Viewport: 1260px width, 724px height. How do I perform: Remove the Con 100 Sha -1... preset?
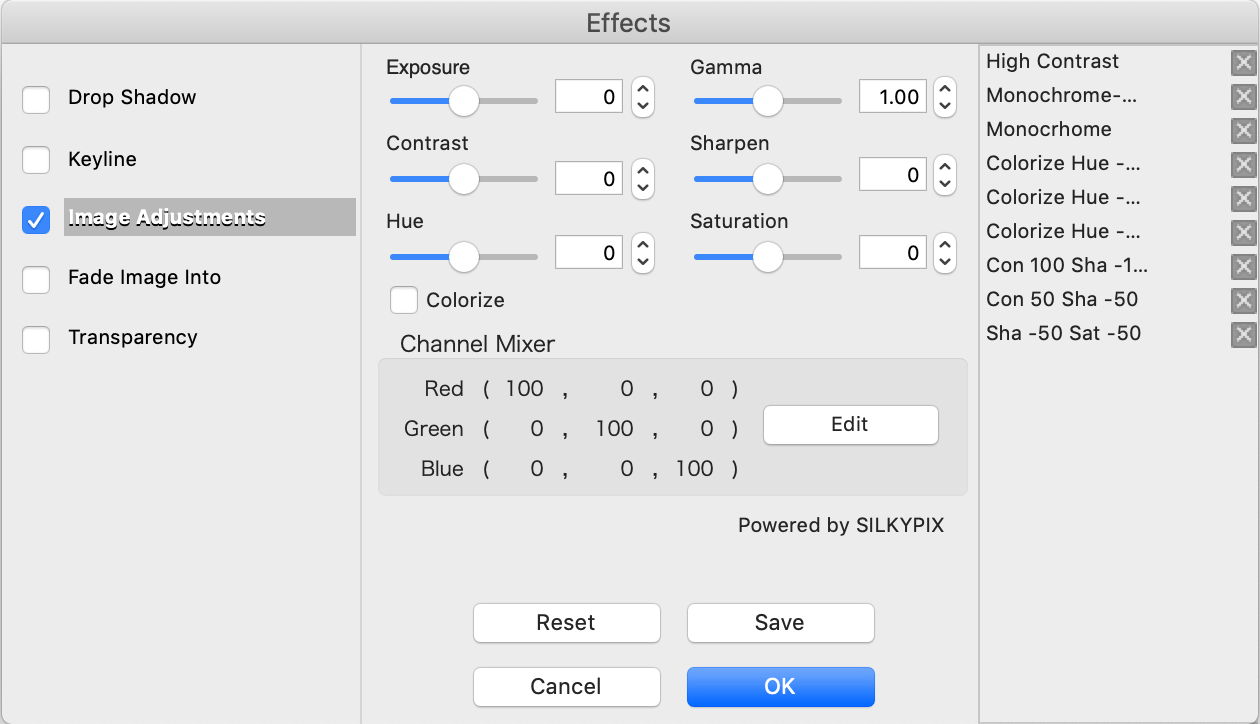(x=1243, y=266)
